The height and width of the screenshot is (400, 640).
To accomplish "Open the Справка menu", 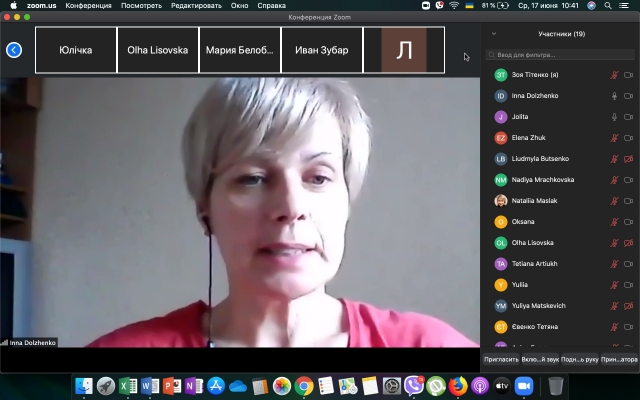I will [x=271, y=6].
